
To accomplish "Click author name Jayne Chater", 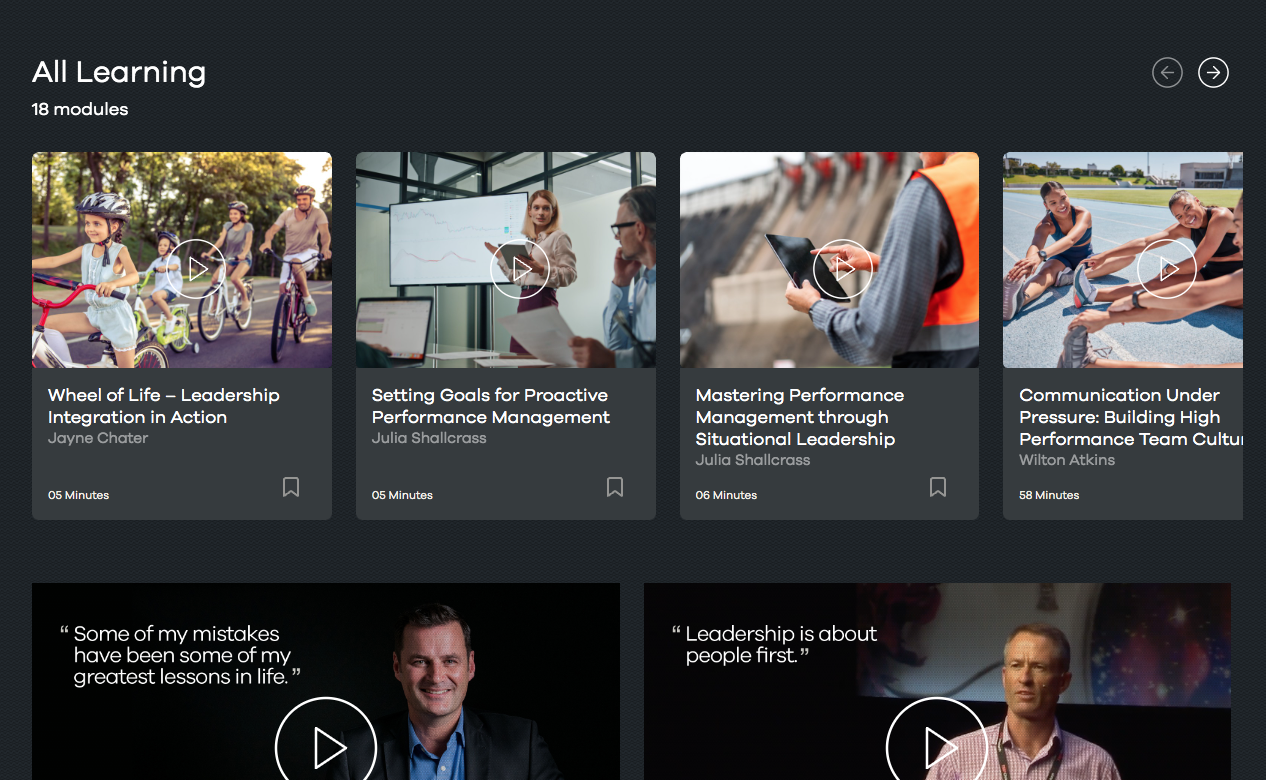I will (98, 438).
